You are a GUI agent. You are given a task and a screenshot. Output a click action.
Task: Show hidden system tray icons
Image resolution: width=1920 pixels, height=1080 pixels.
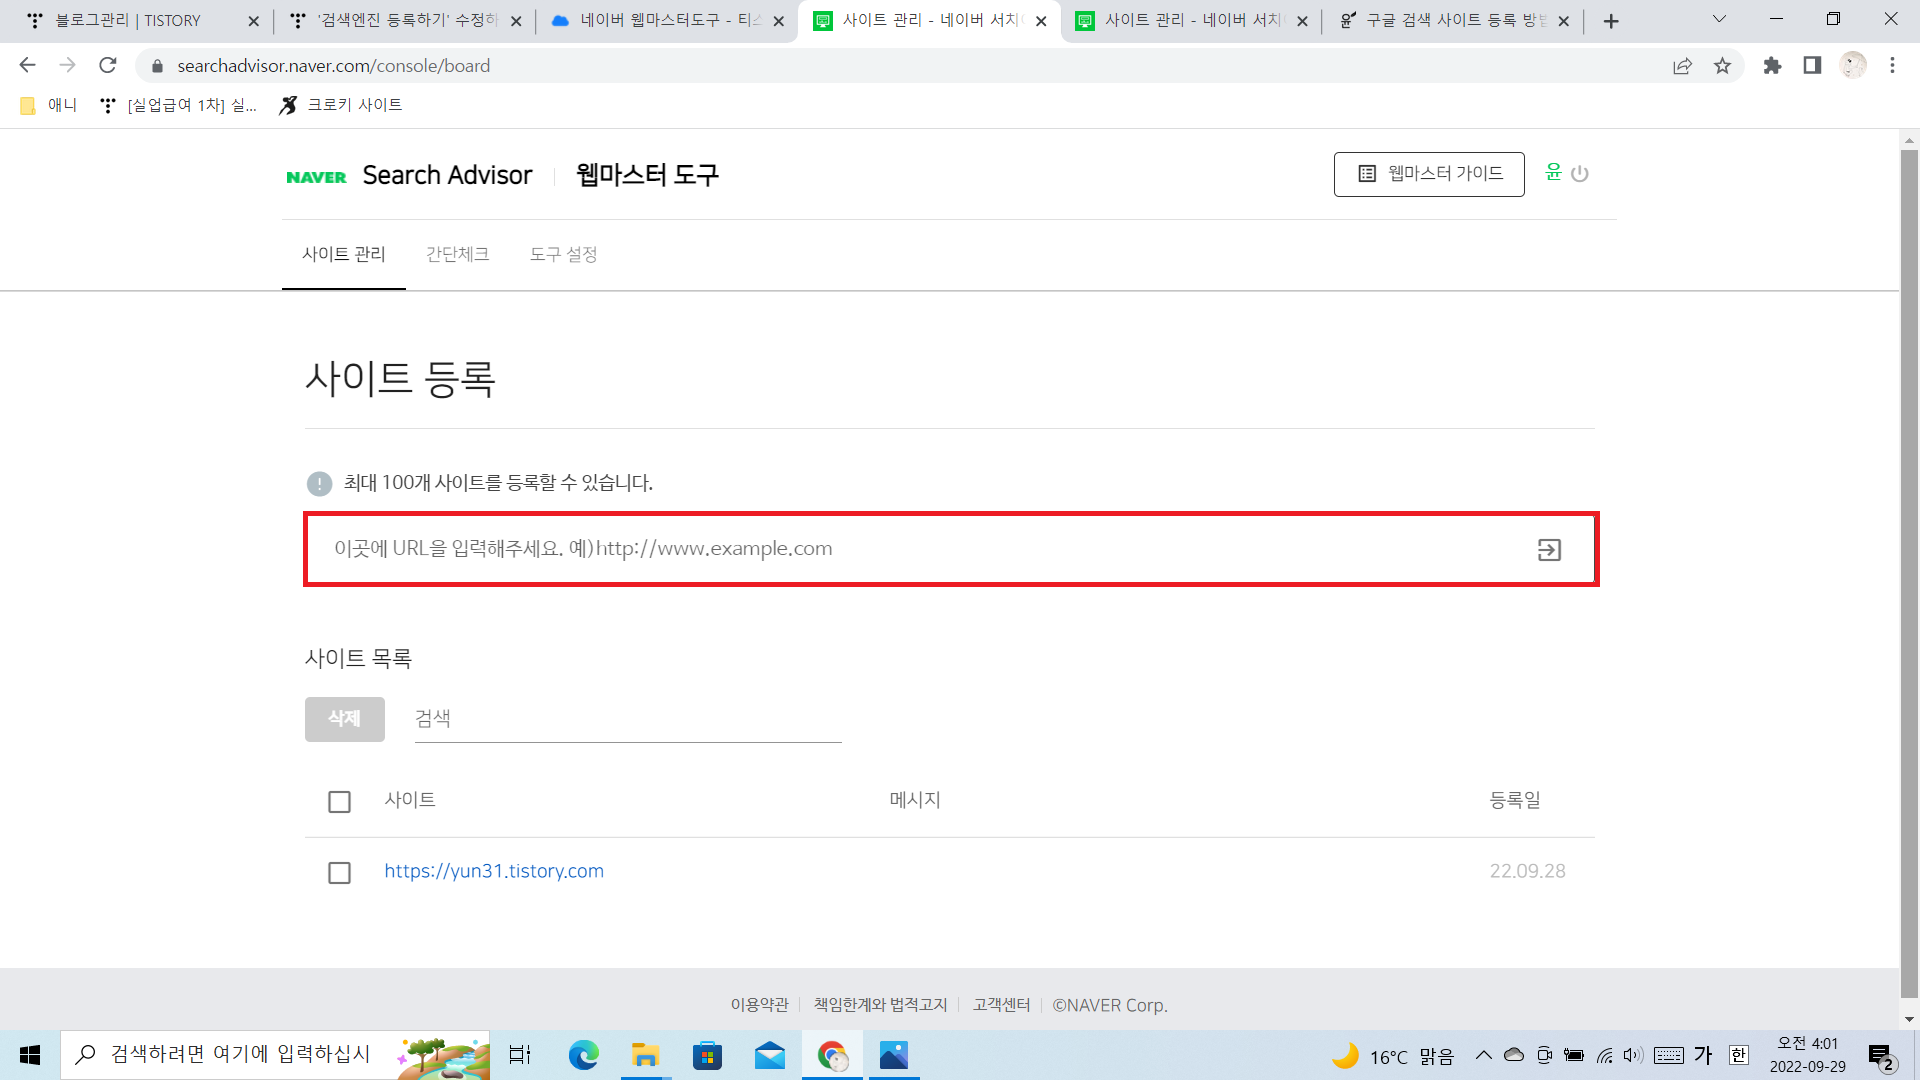1484,1055
